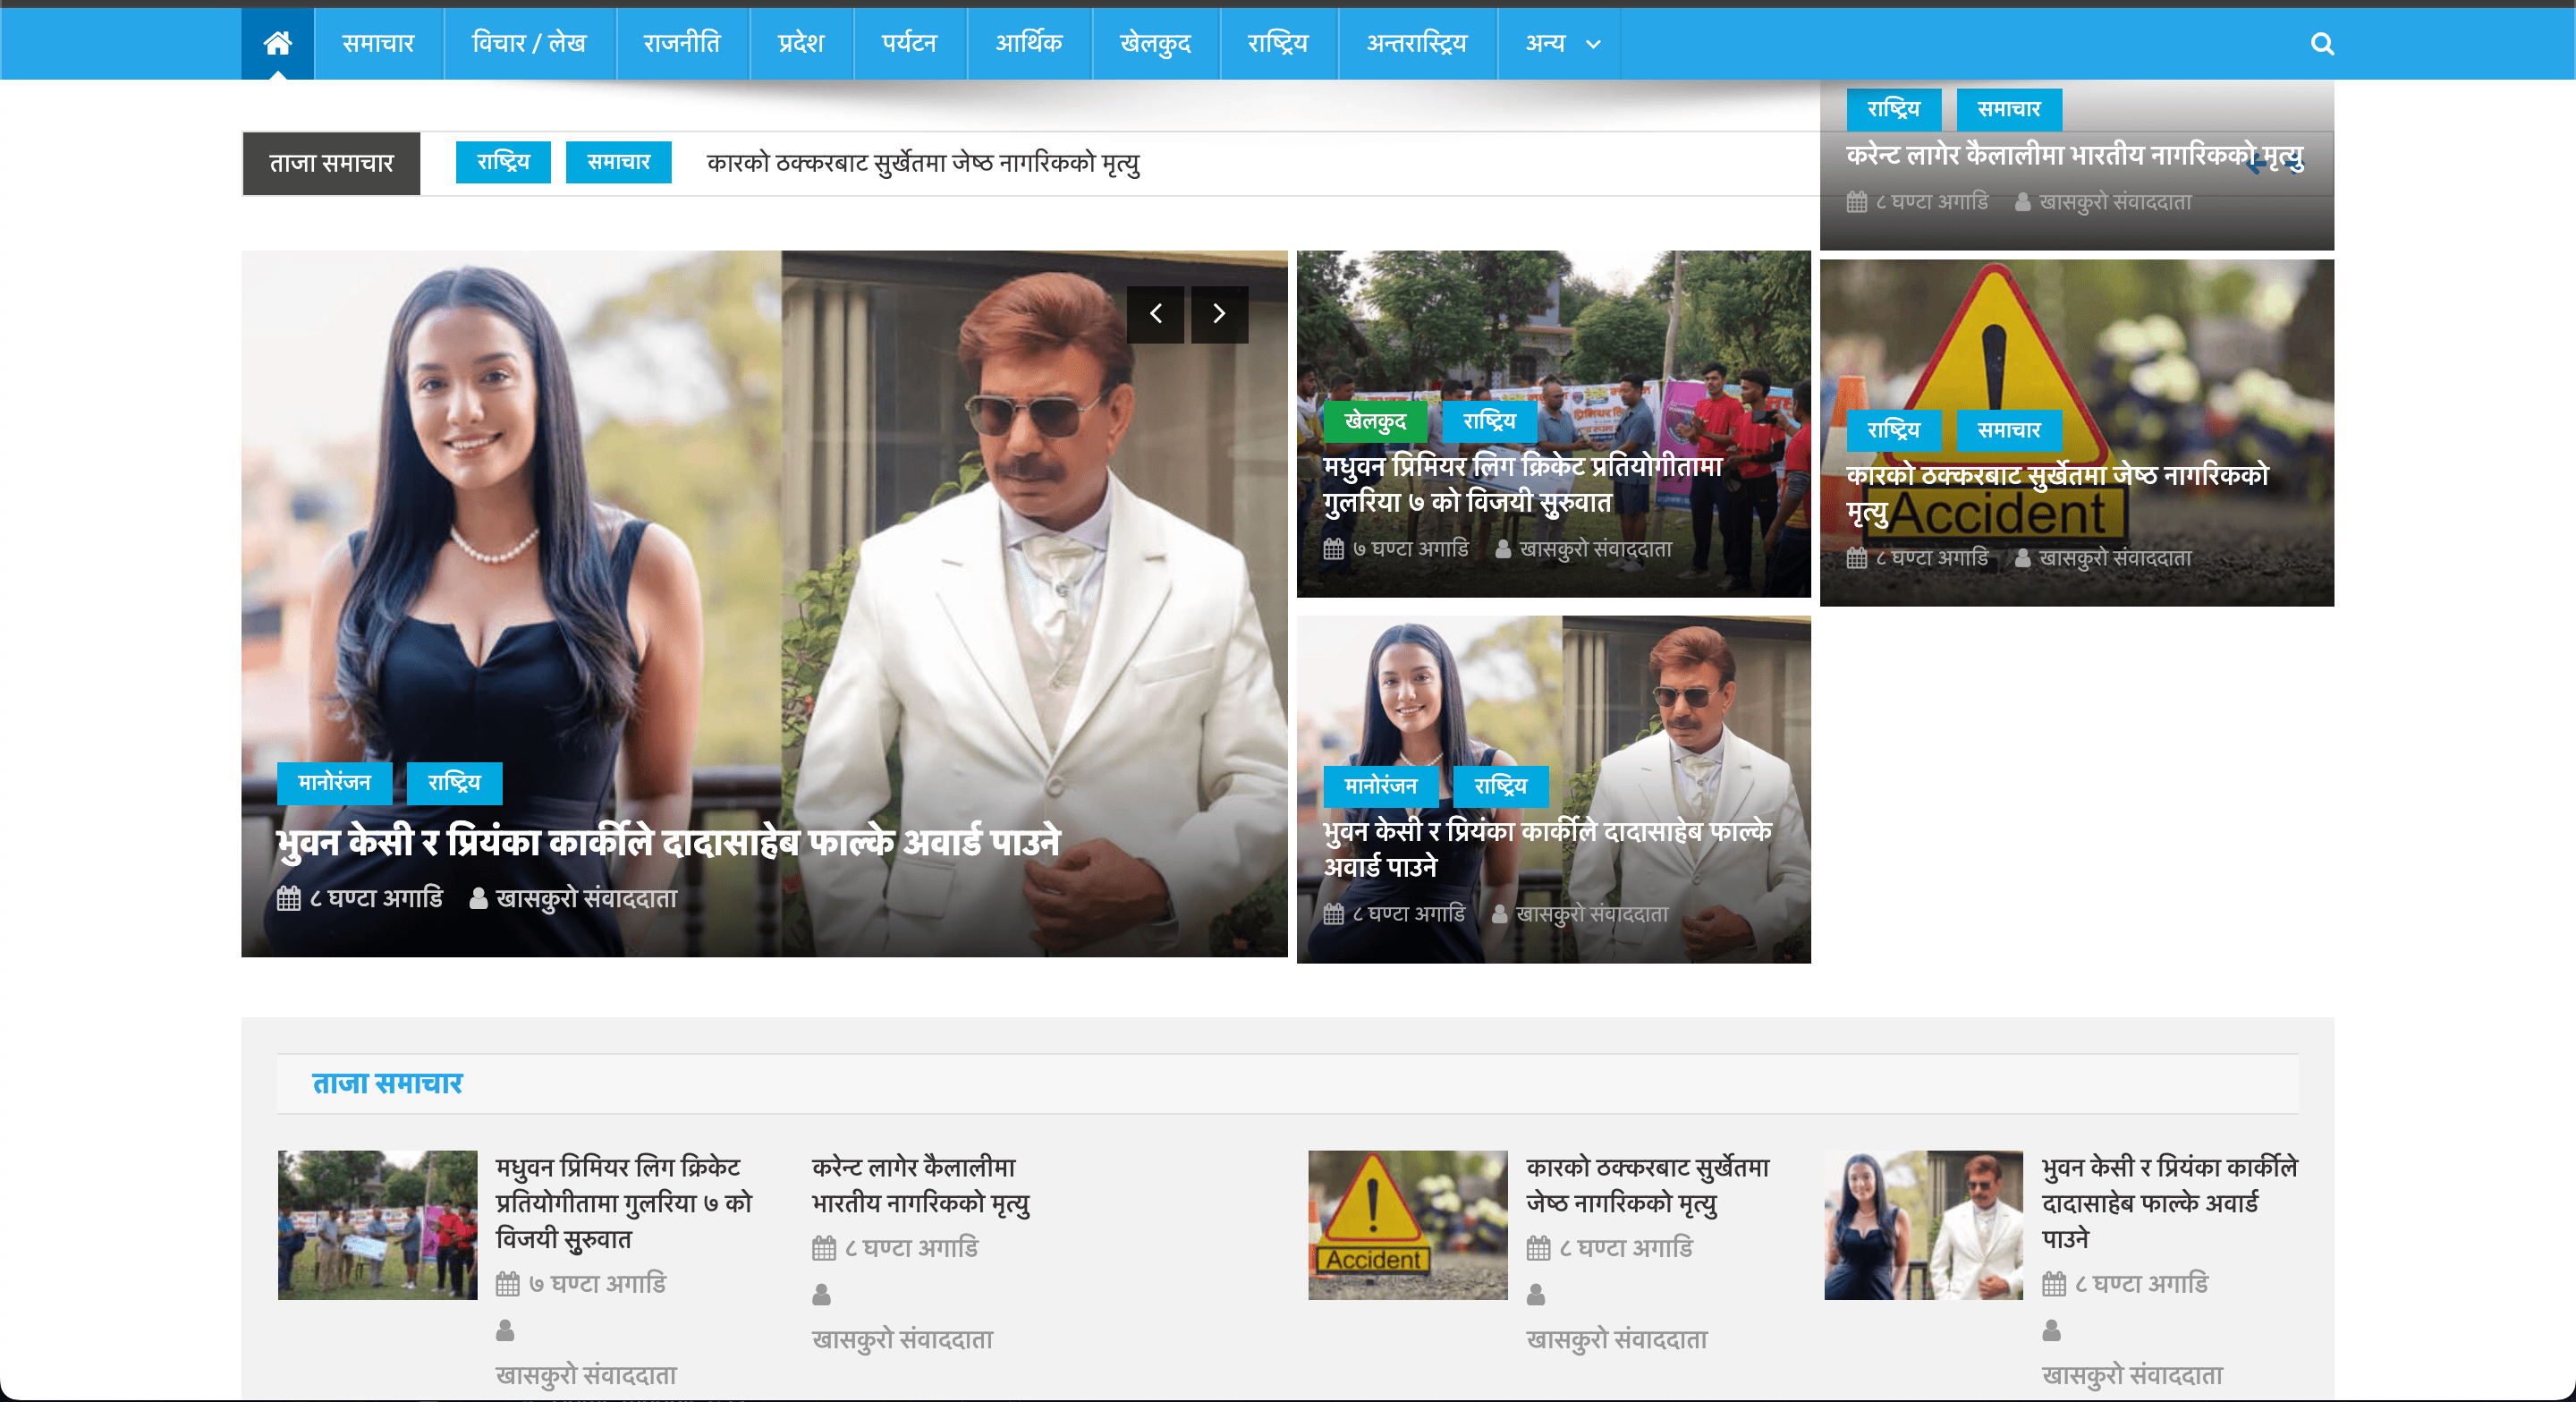The height and width of the screenshot is (1402, 2576).
Task: Open list headline करेन्ट लागेर कैलालीमा
Action: 921,1186
